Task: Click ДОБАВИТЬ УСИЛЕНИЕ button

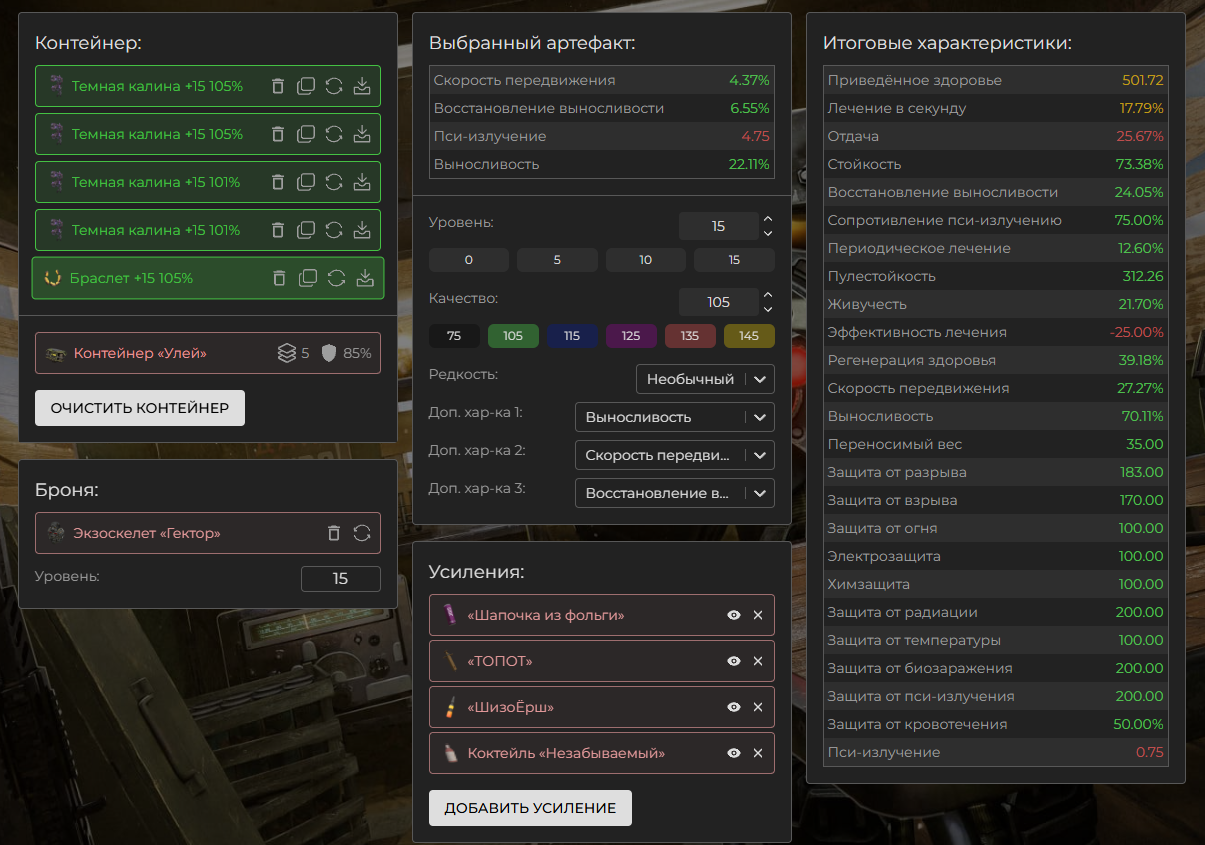Action: tap(530, 808)
